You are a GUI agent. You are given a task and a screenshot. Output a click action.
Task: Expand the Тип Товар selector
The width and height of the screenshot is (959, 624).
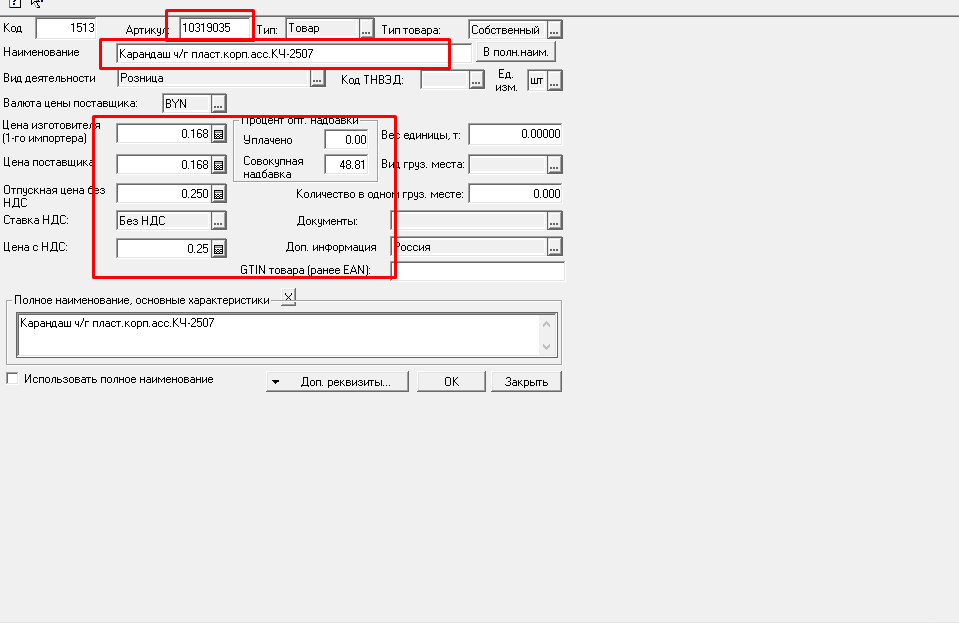366,30
